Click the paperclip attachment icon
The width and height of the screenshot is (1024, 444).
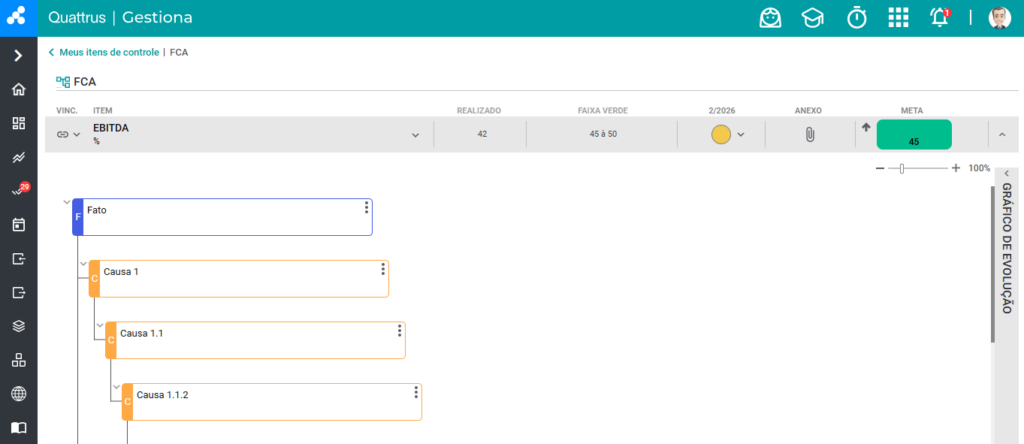click(x=810, y=135)
